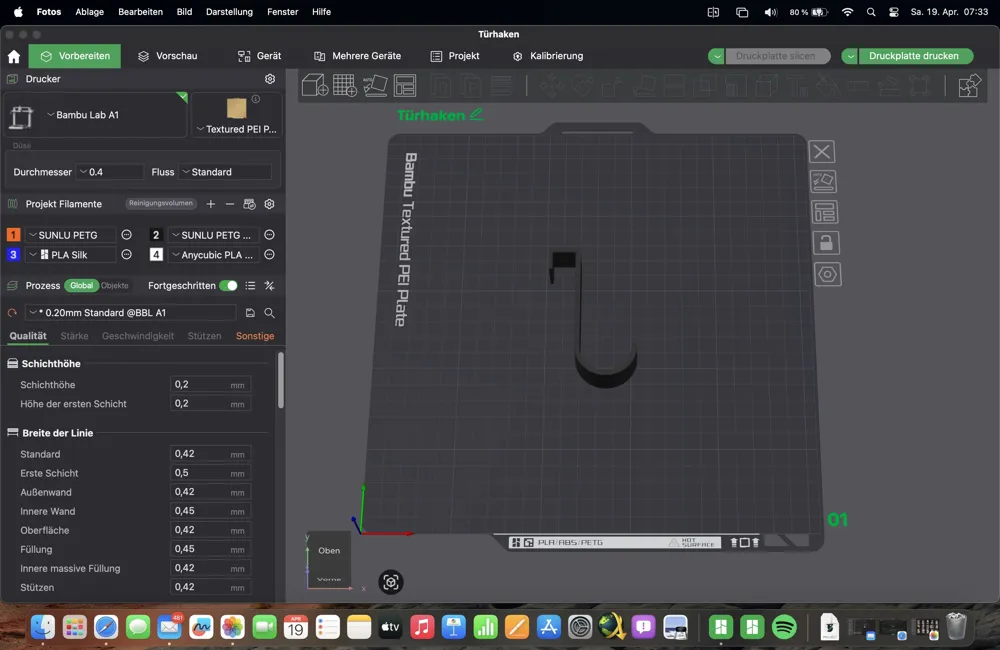Click Druckplatte slicen button

(x=776, y=56)
